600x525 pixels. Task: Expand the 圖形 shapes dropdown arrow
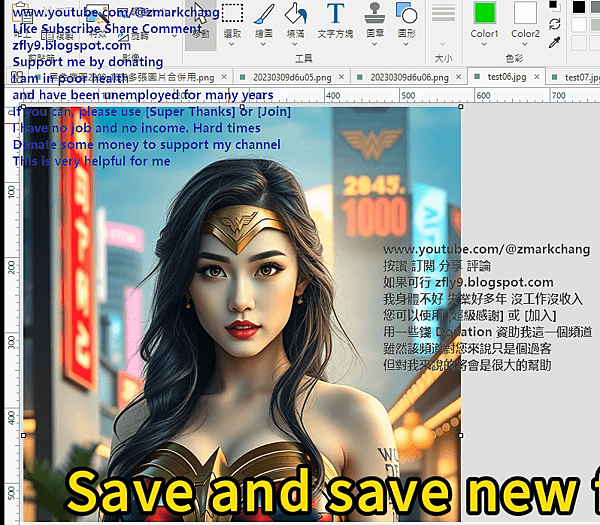(406, 44)
